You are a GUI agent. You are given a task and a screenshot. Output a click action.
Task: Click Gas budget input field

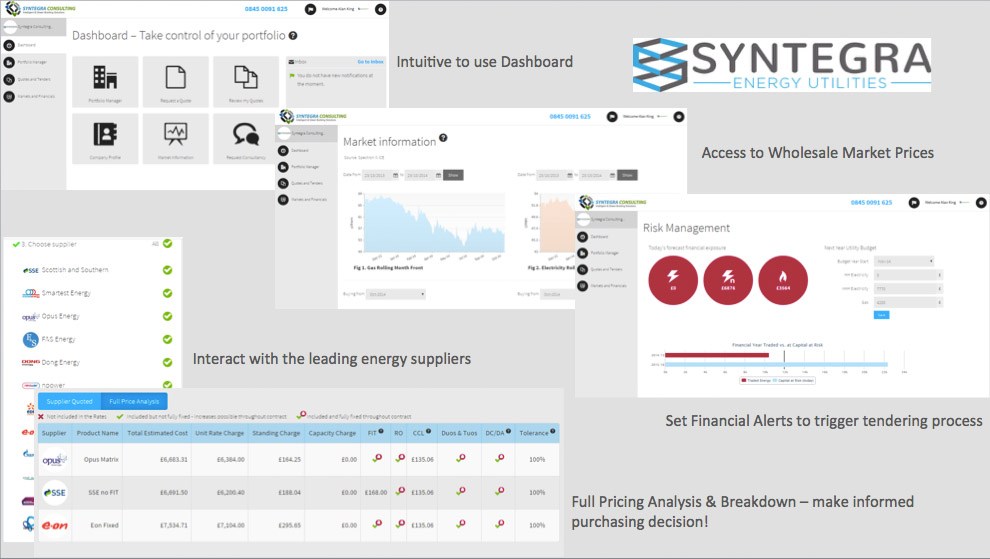908,303
